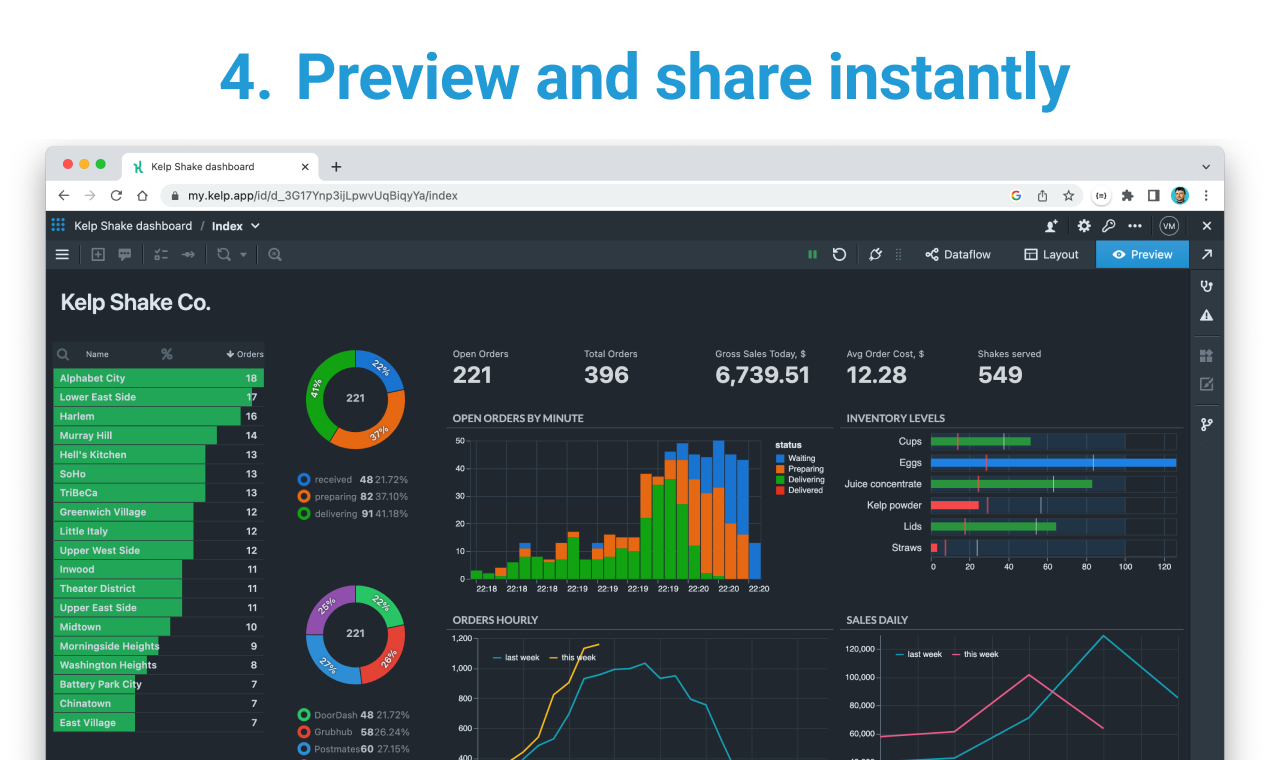Viewport: 1270px width, 760px height.
Task: Toggle Grubhub legend item
Action: 352,732
